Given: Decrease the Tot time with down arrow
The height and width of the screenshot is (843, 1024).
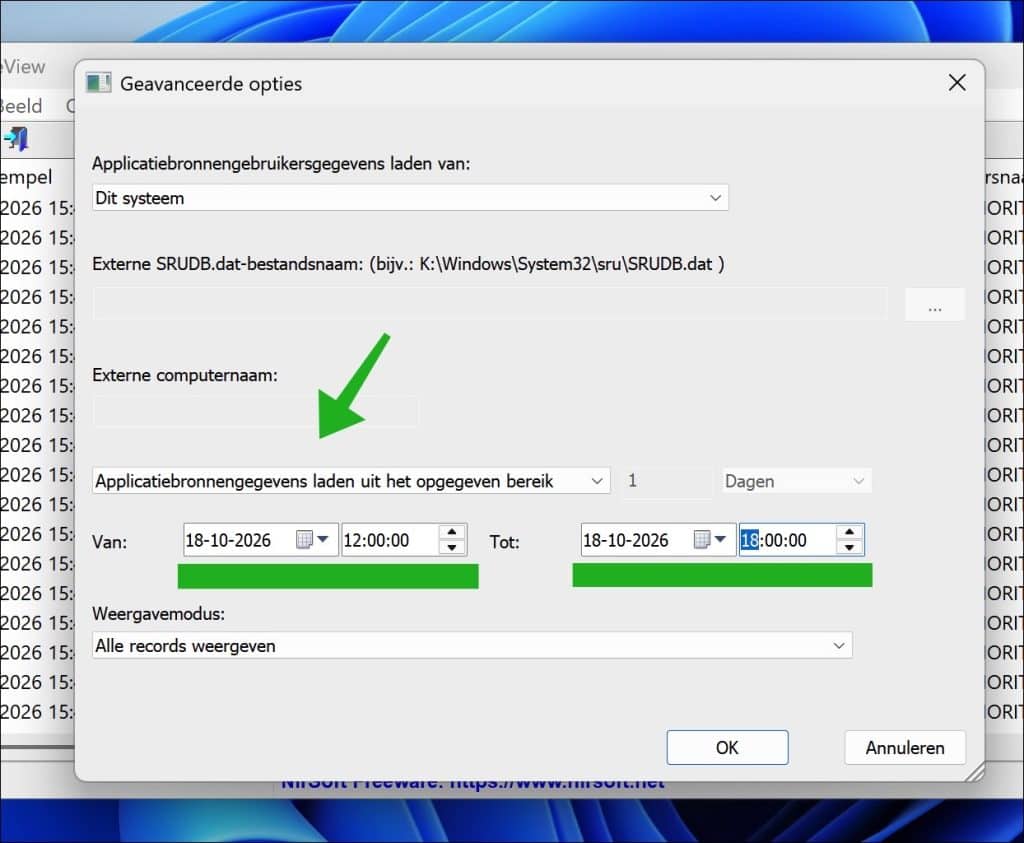Looking at the screenshot, I should [x=849, y=547].
